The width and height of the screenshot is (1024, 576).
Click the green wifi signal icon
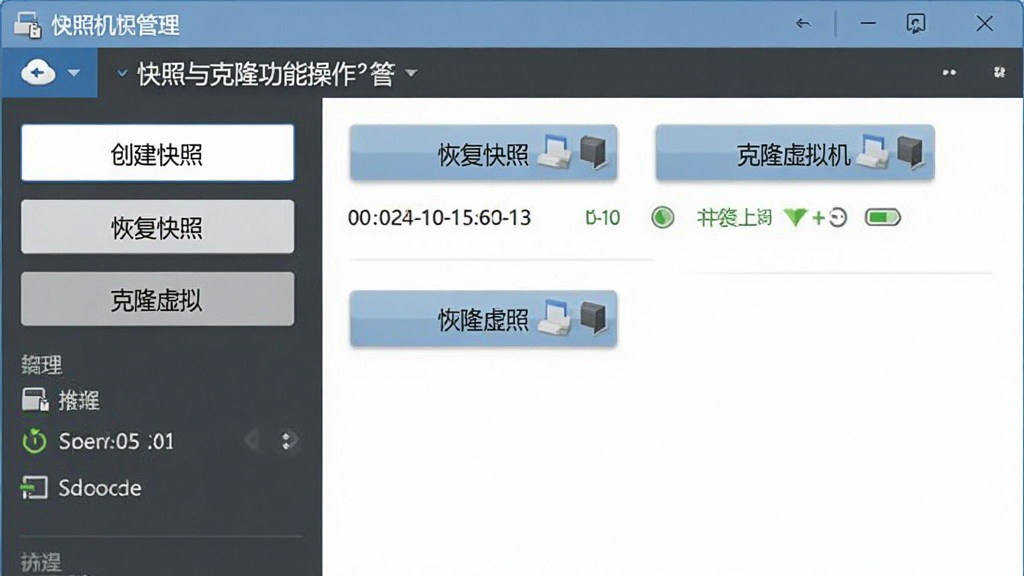coord(795,217)
